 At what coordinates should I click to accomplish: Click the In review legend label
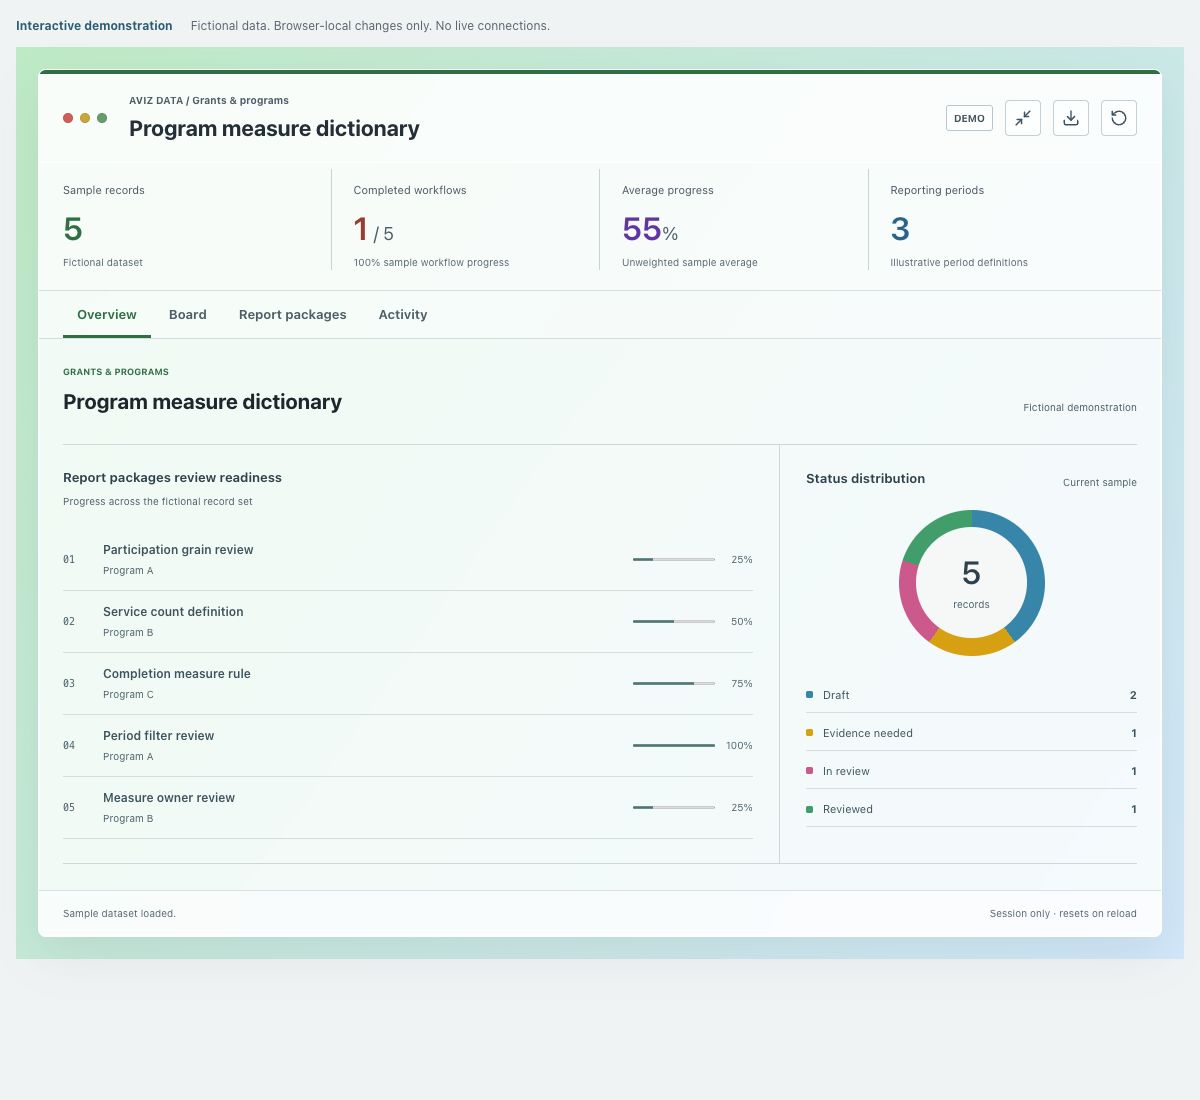(x=846, y=771)
